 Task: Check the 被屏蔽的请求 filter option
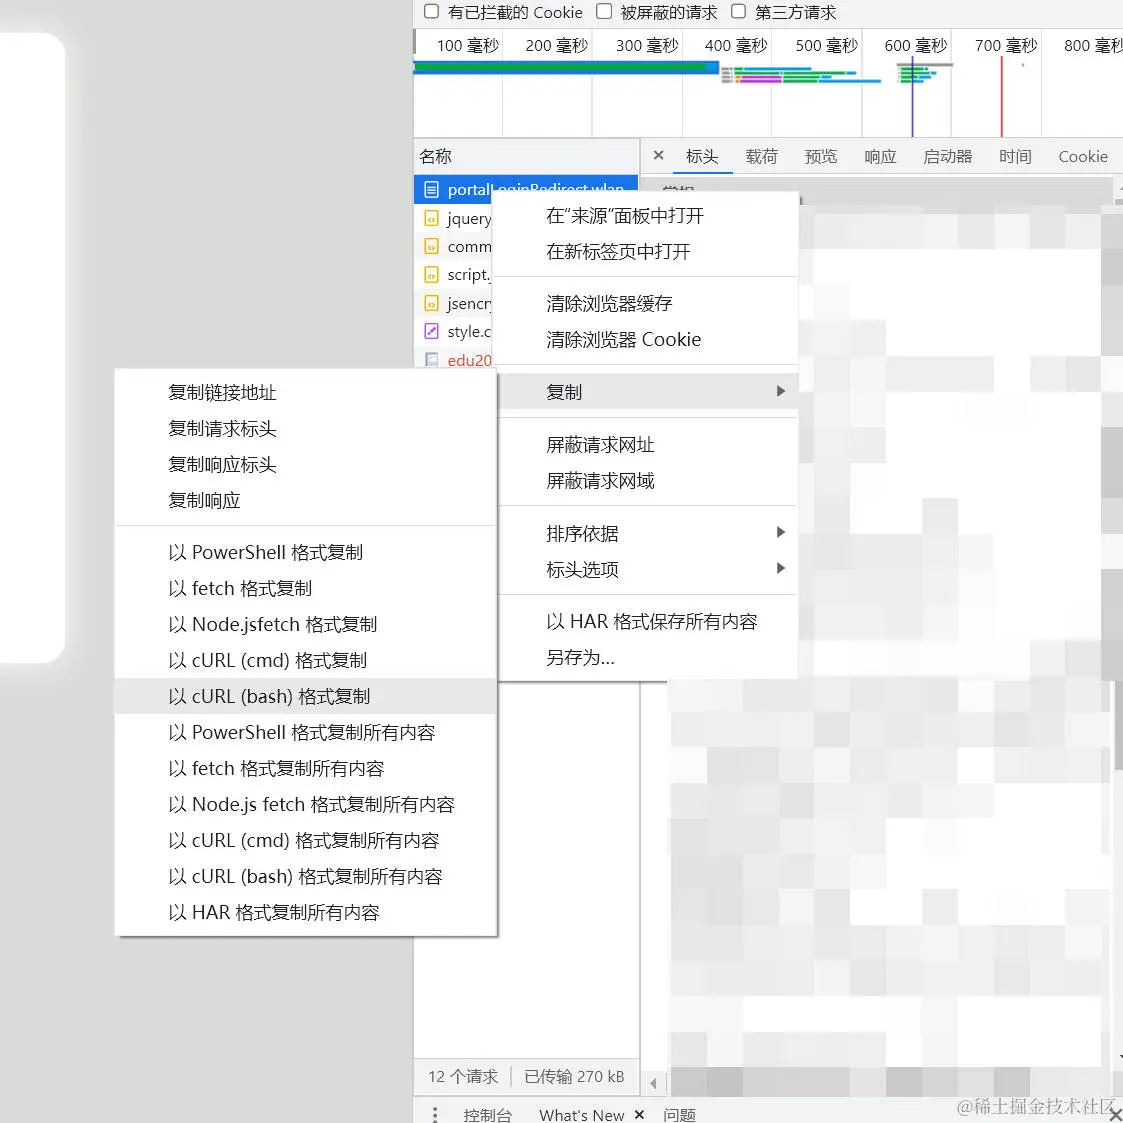click(x=603, y=12)
